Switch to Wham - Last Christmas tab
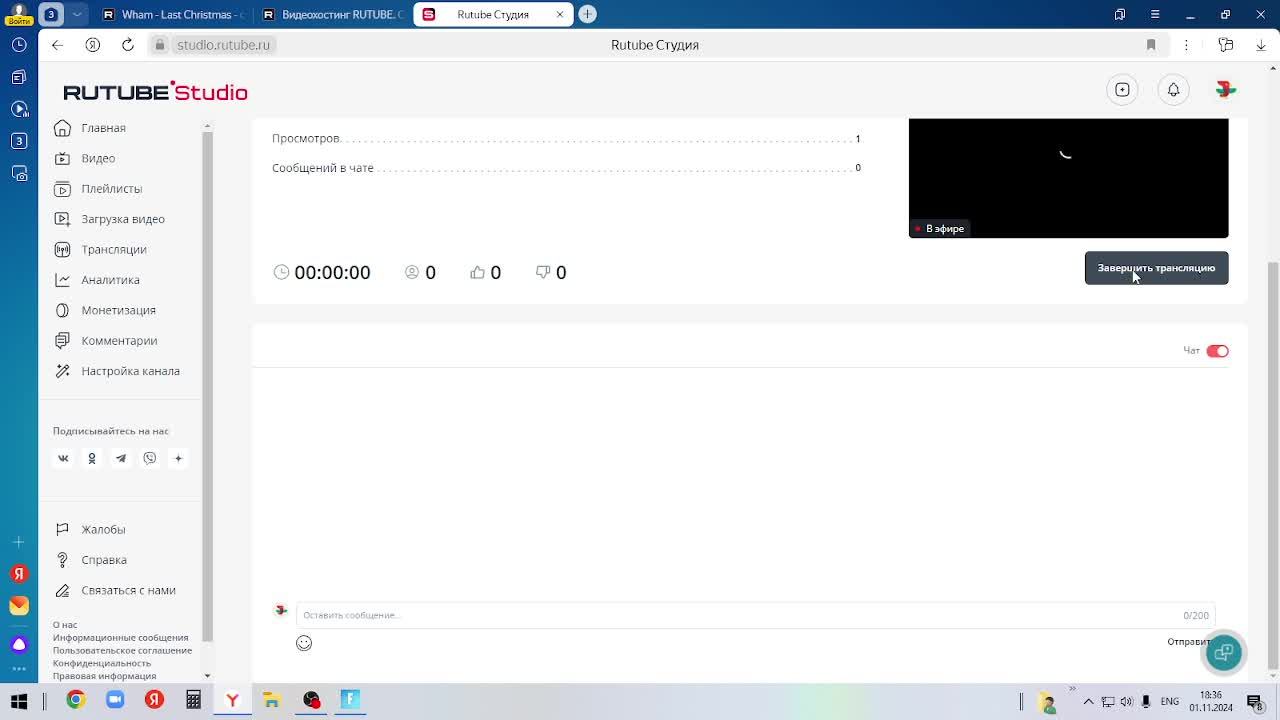This screenshot has height=720, width=1280. pyautogui.click(x=173, y=14)
